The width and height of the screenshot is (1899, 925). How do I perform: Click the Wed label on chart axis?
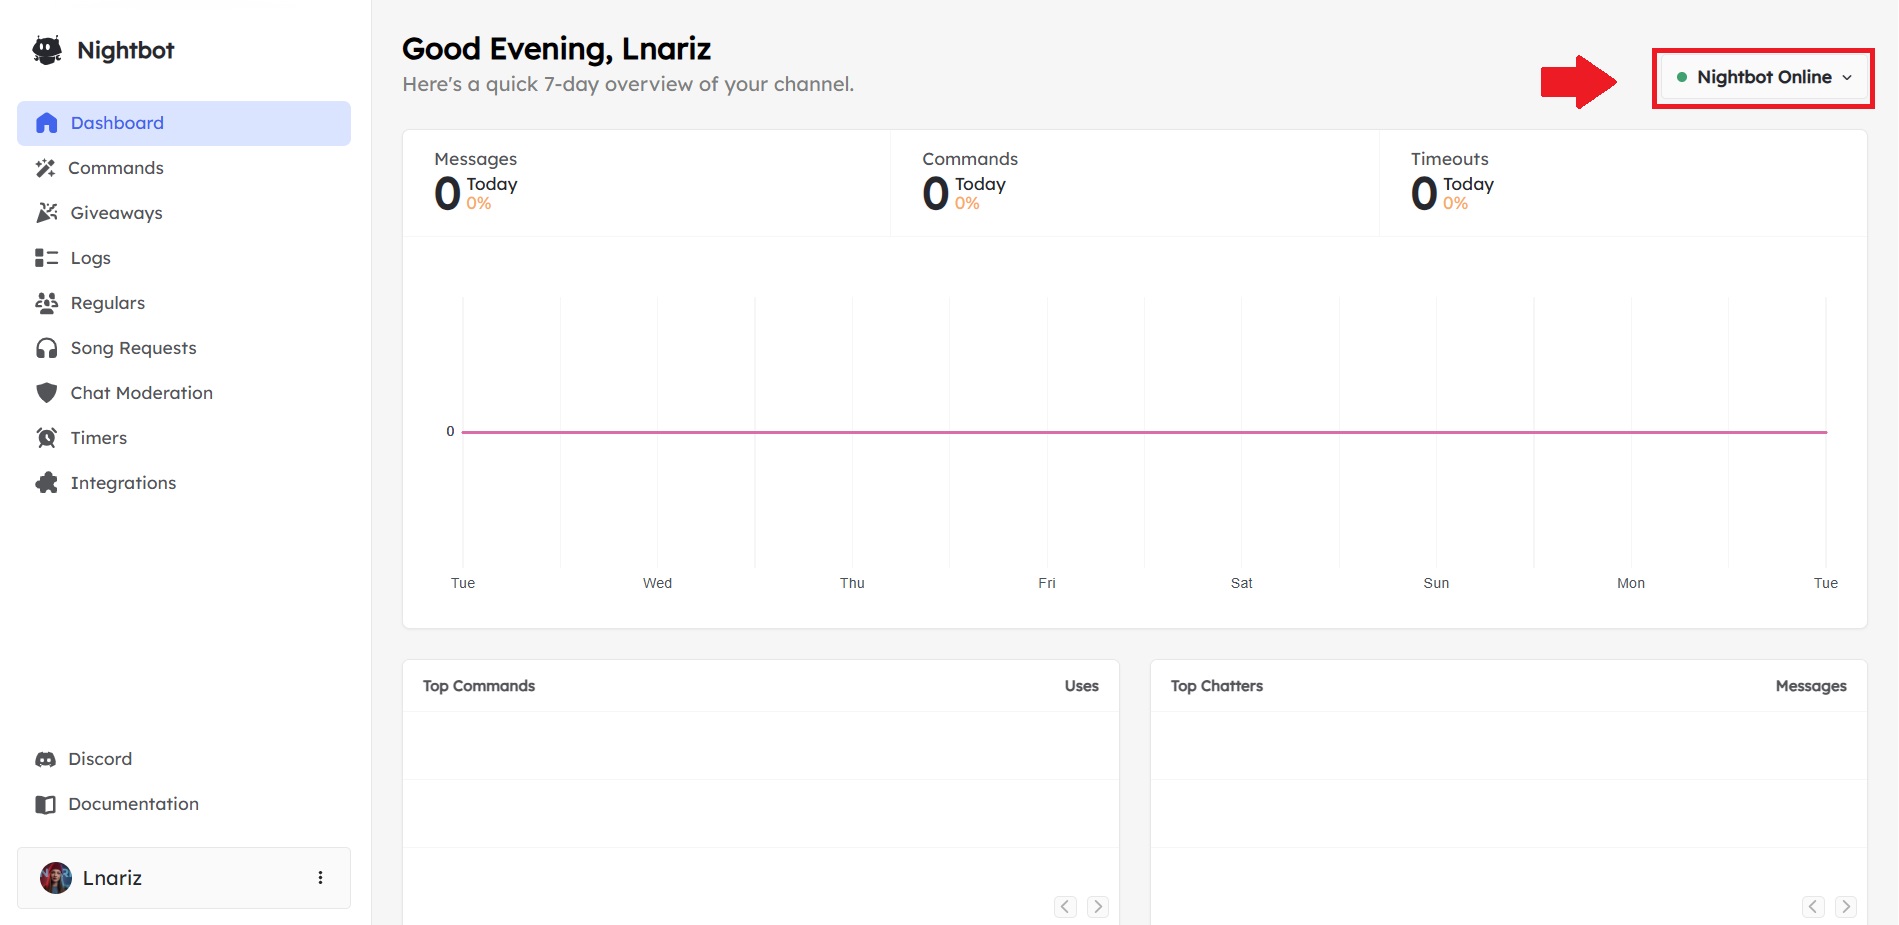pos(658,583)
